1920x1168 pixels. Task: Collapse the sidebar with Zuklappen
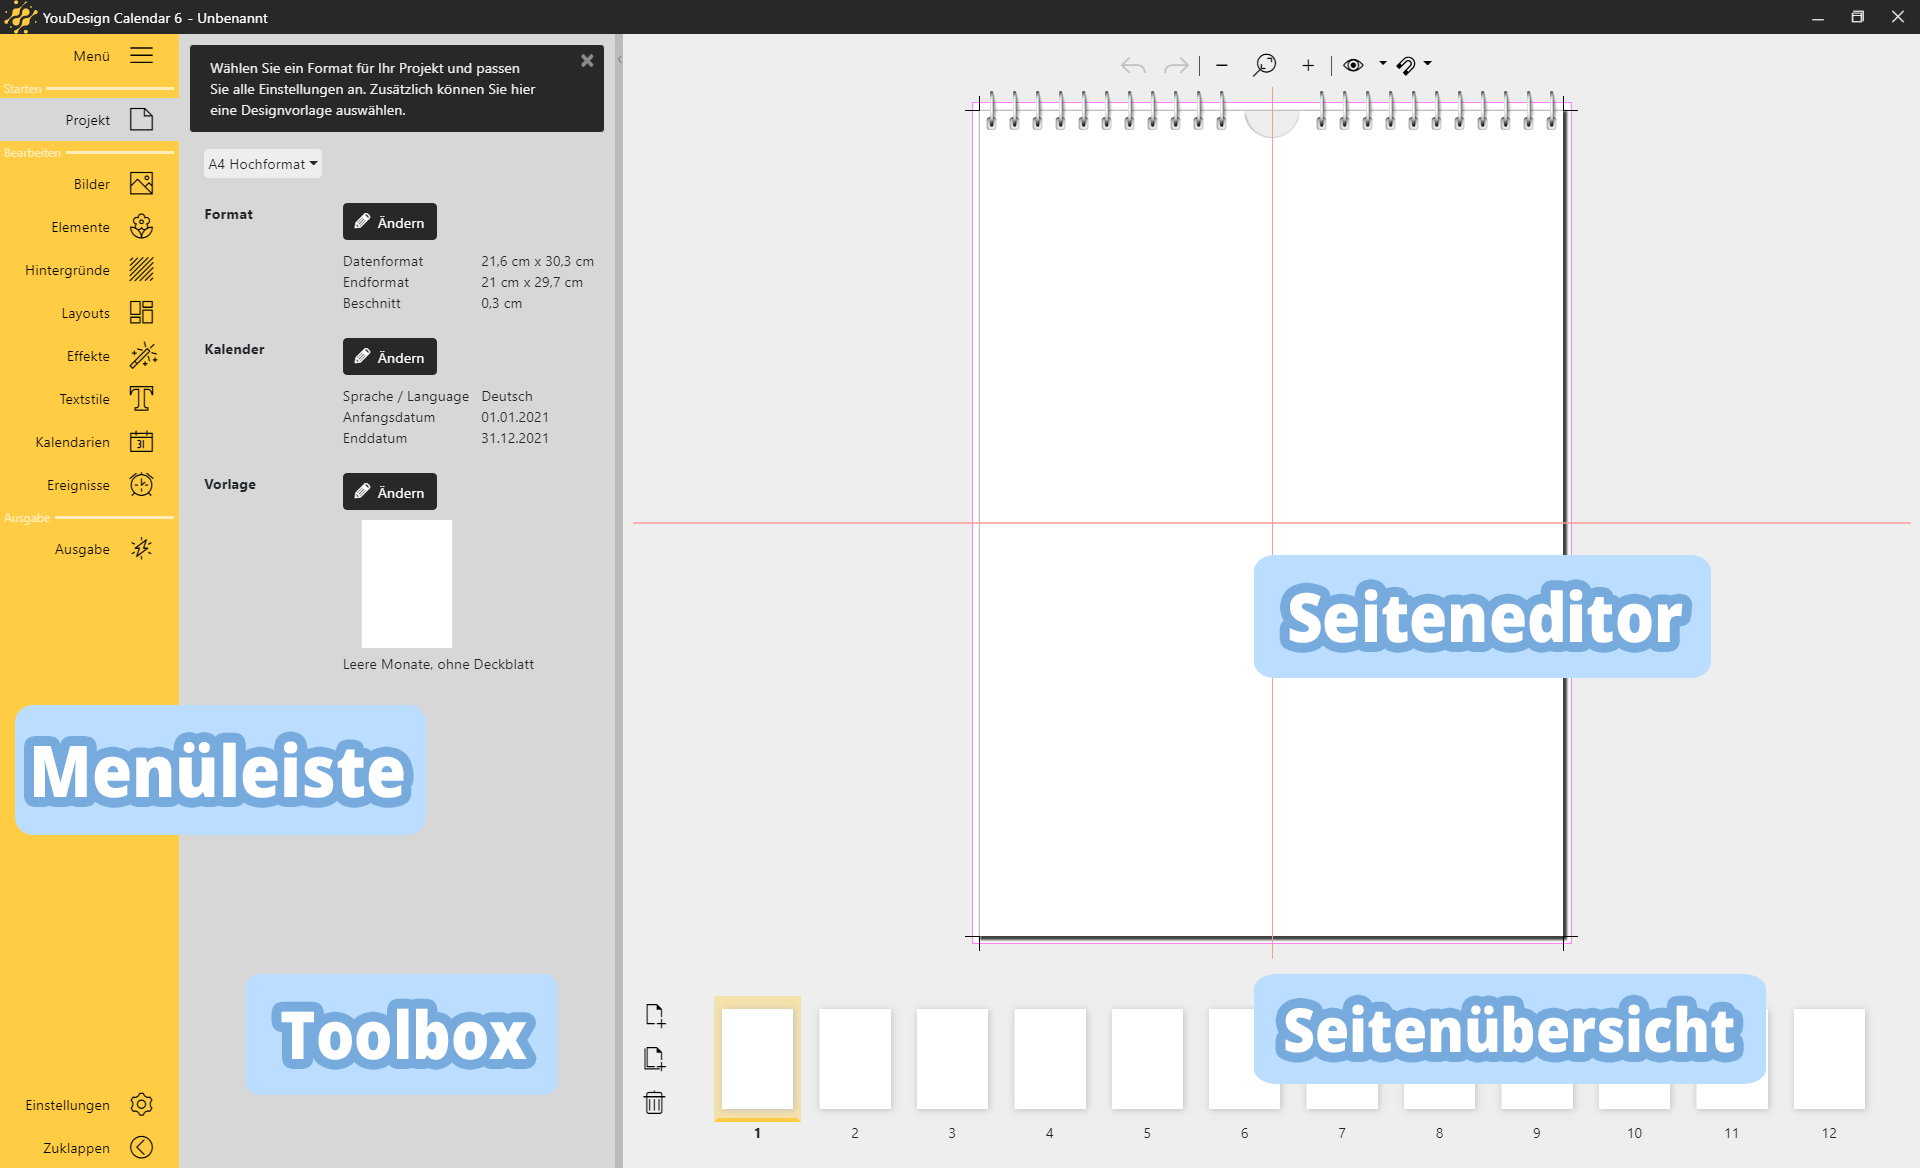click(x=141, y=1147)
